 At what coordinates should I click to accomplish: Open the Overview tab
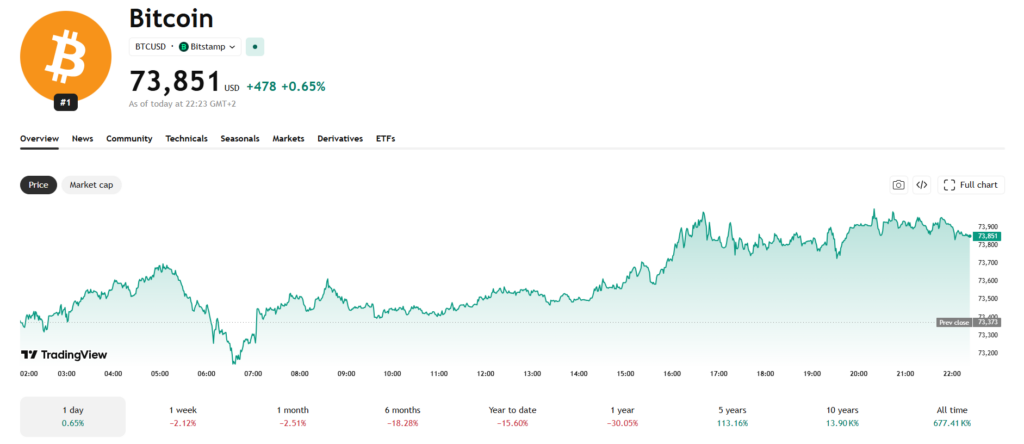(x=39, y=138)
